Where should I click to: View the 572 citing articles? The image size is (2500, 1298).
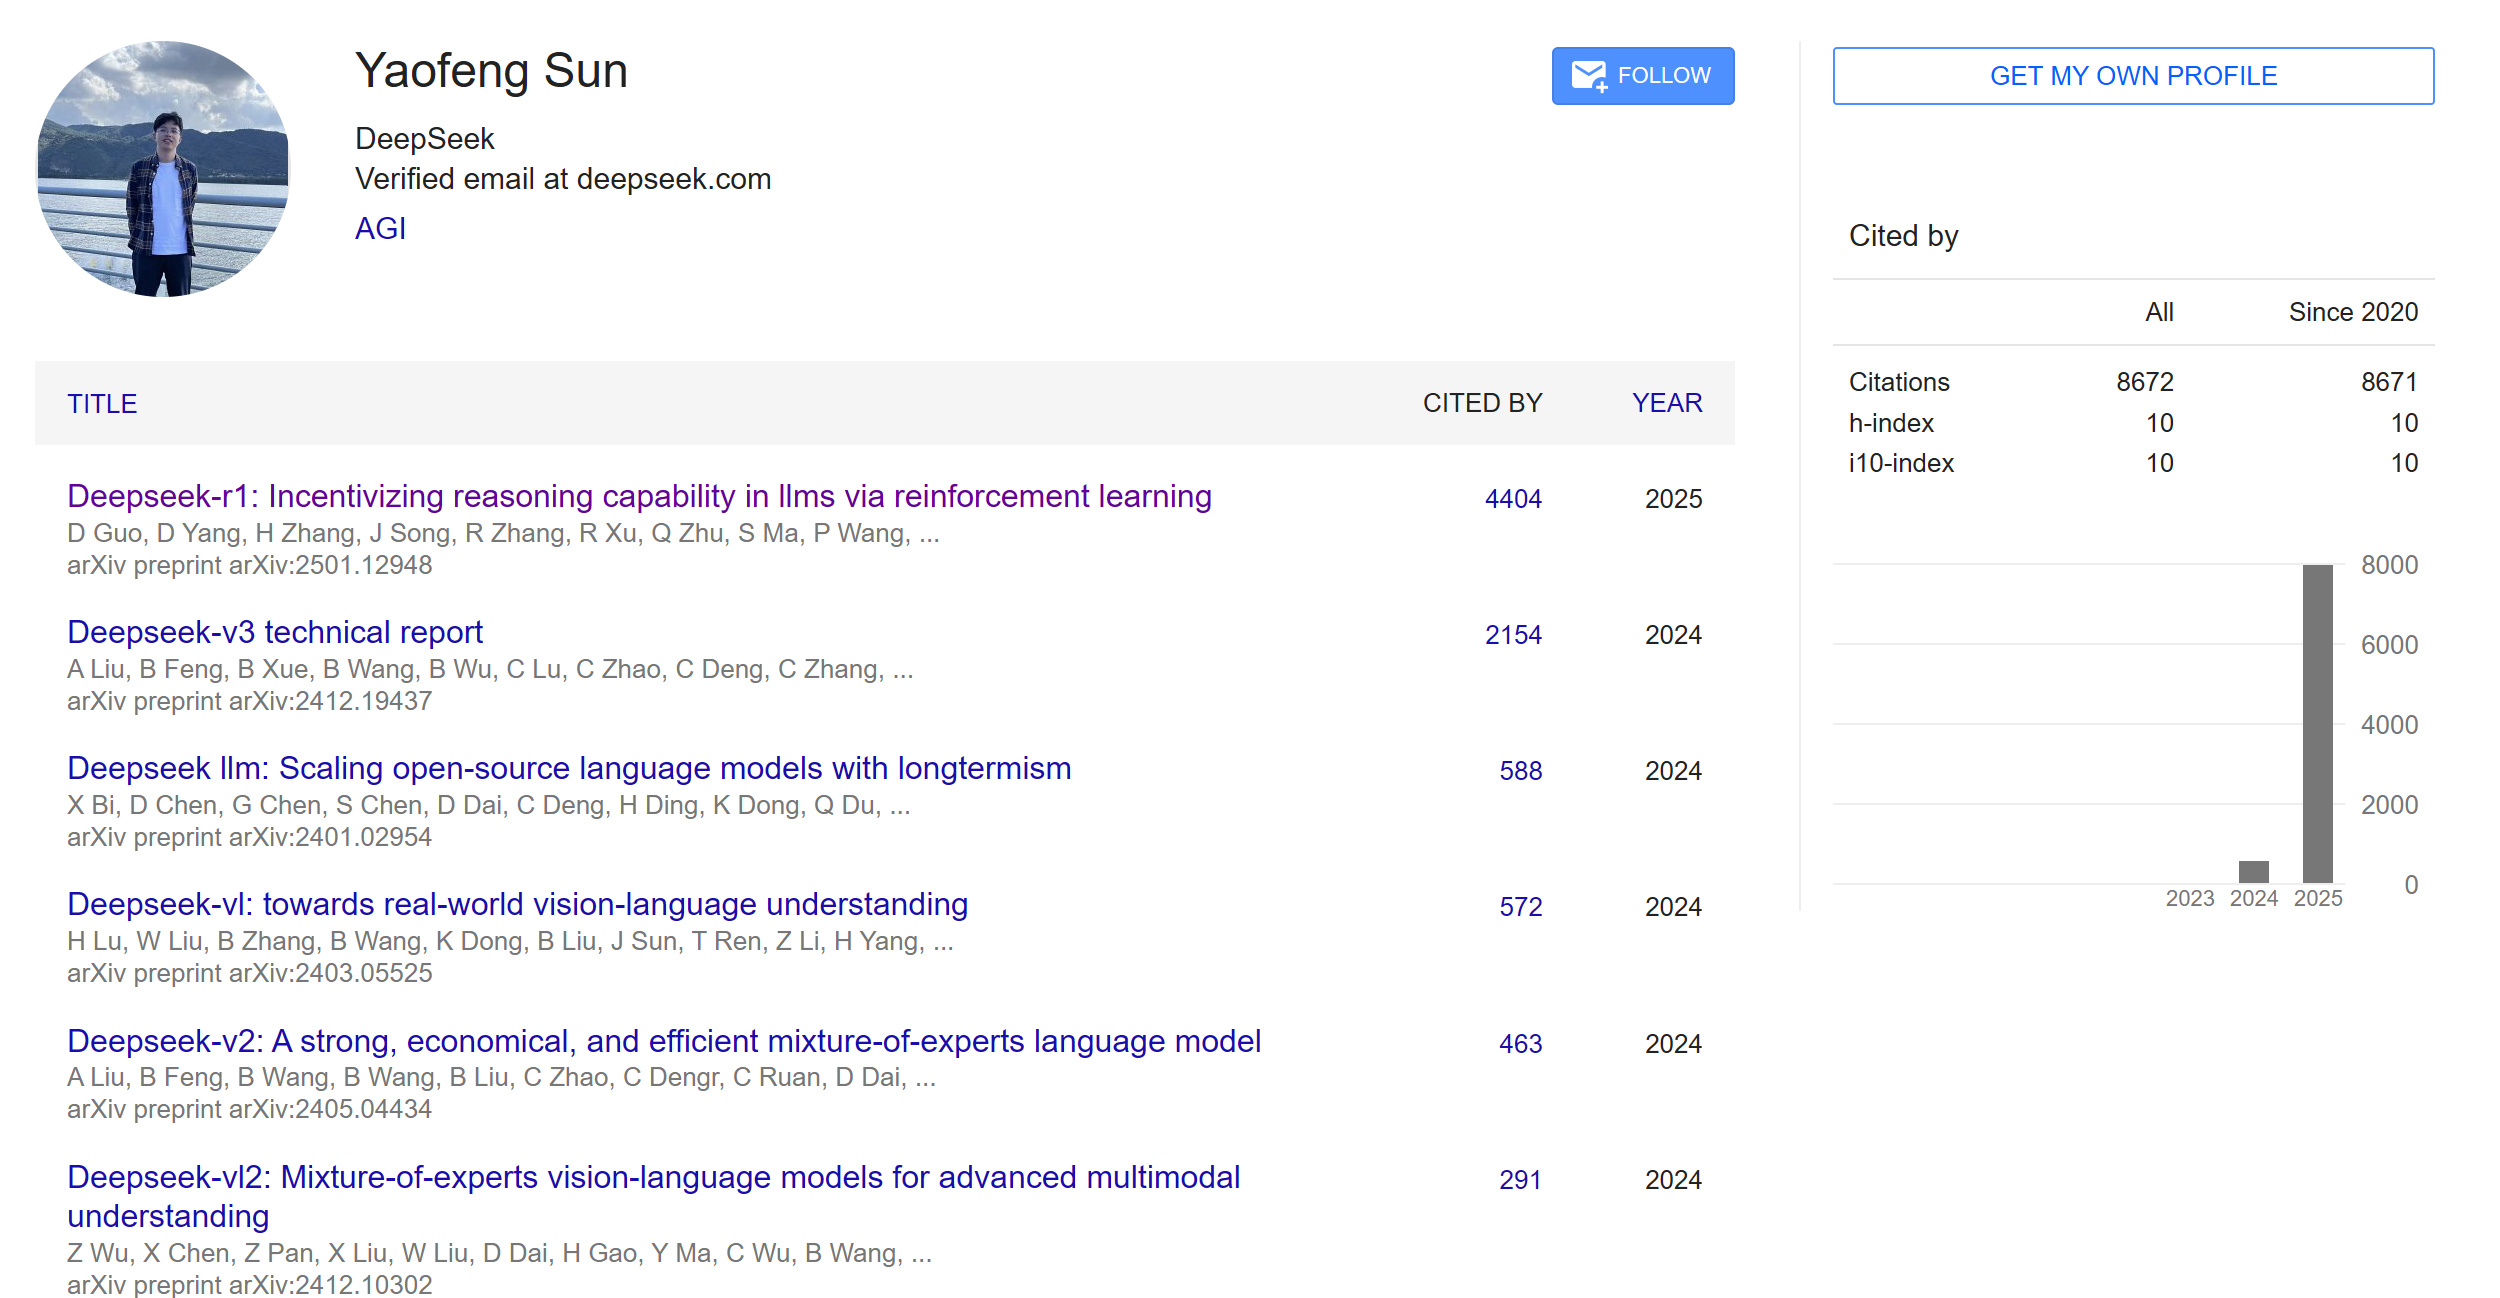pos(1520,907)
